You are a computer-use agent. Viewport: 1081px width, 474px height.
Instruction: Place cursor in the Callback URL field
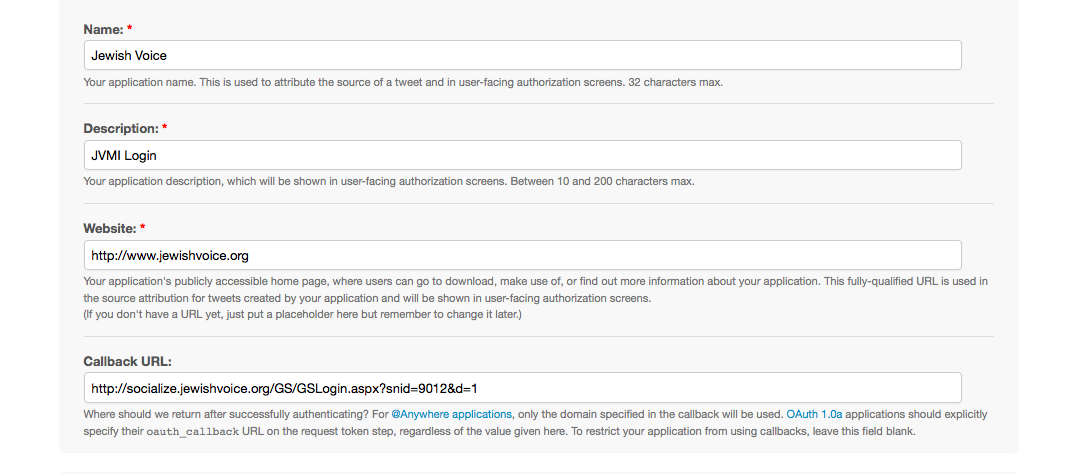[x=523, y=388]
